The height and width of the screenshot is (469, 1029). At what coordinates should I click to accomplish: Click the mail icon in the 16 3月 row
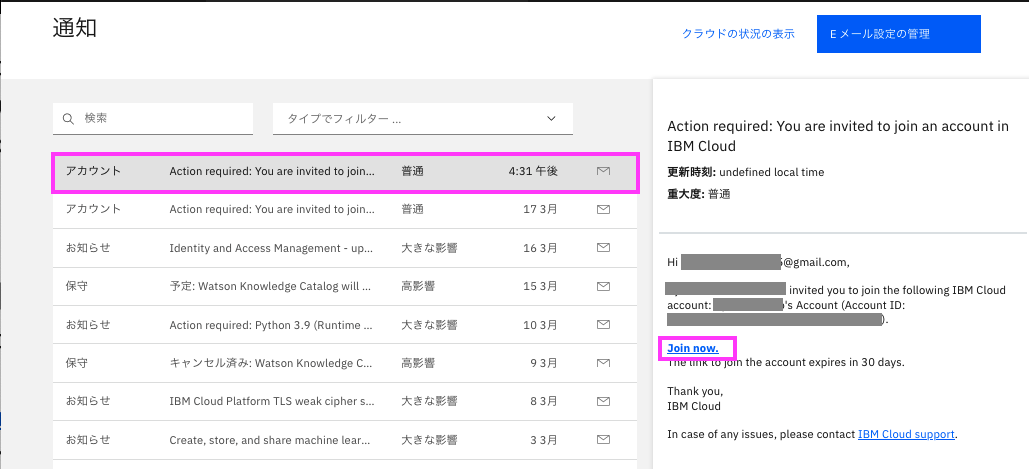pos(603,248)
